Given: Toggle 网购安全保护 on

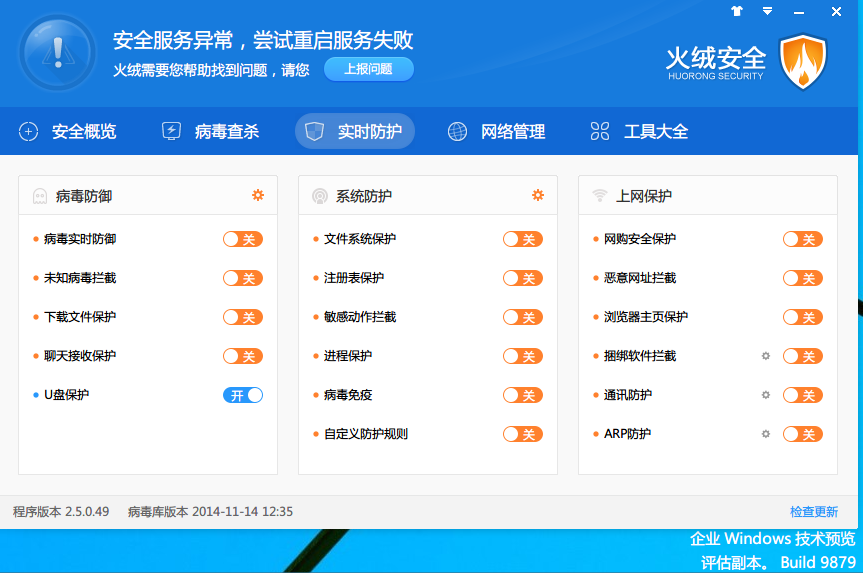Looking at the screenshot, I should click(803, 239).
